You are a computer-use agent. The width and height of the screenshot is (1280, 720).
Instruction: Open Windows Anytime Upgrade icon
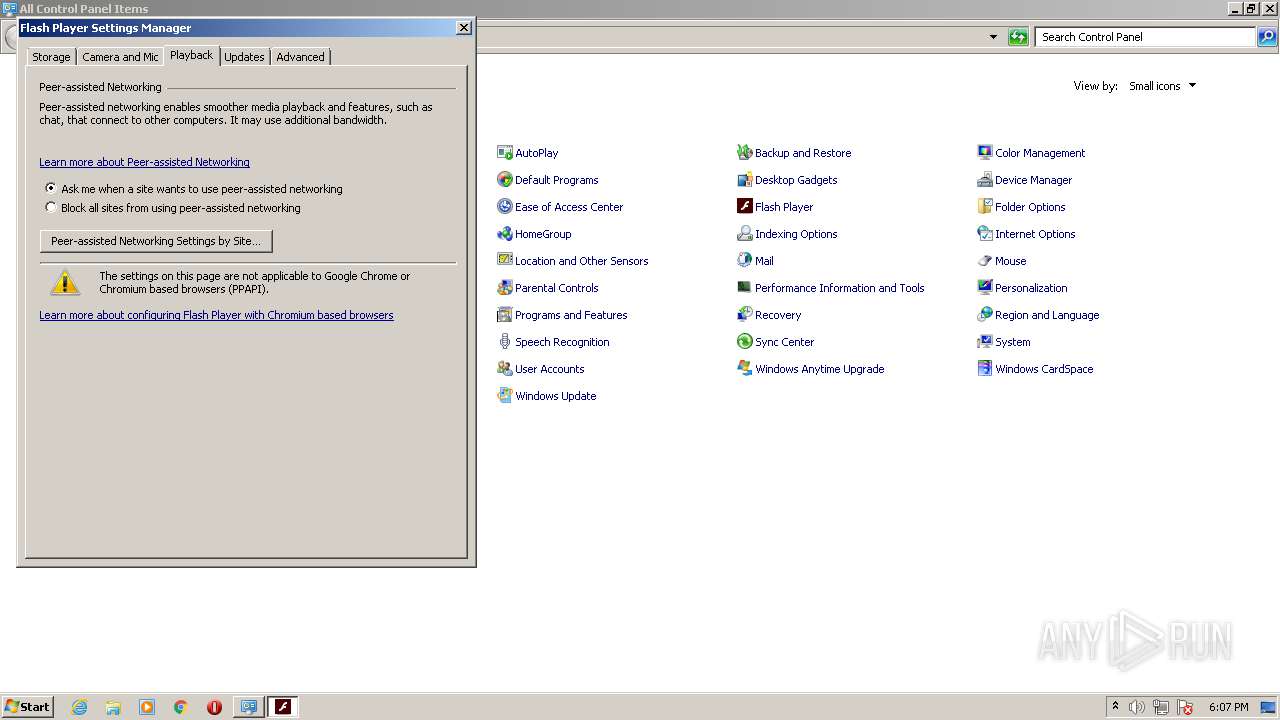[810, 369]
